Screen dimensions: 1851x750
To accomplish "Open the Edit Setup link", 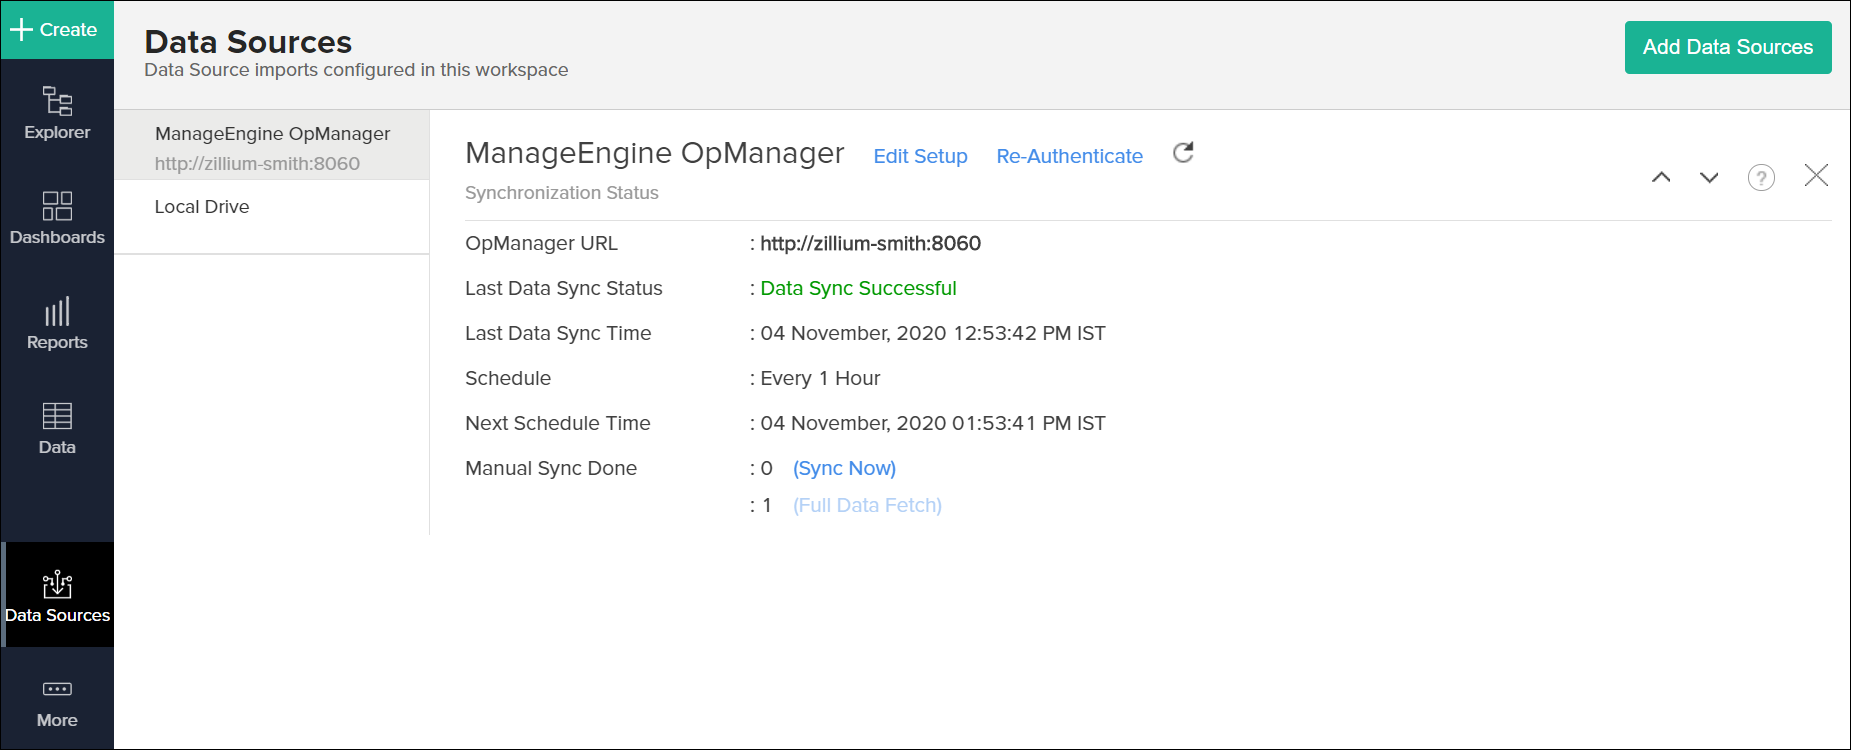I will click(920, 156).
